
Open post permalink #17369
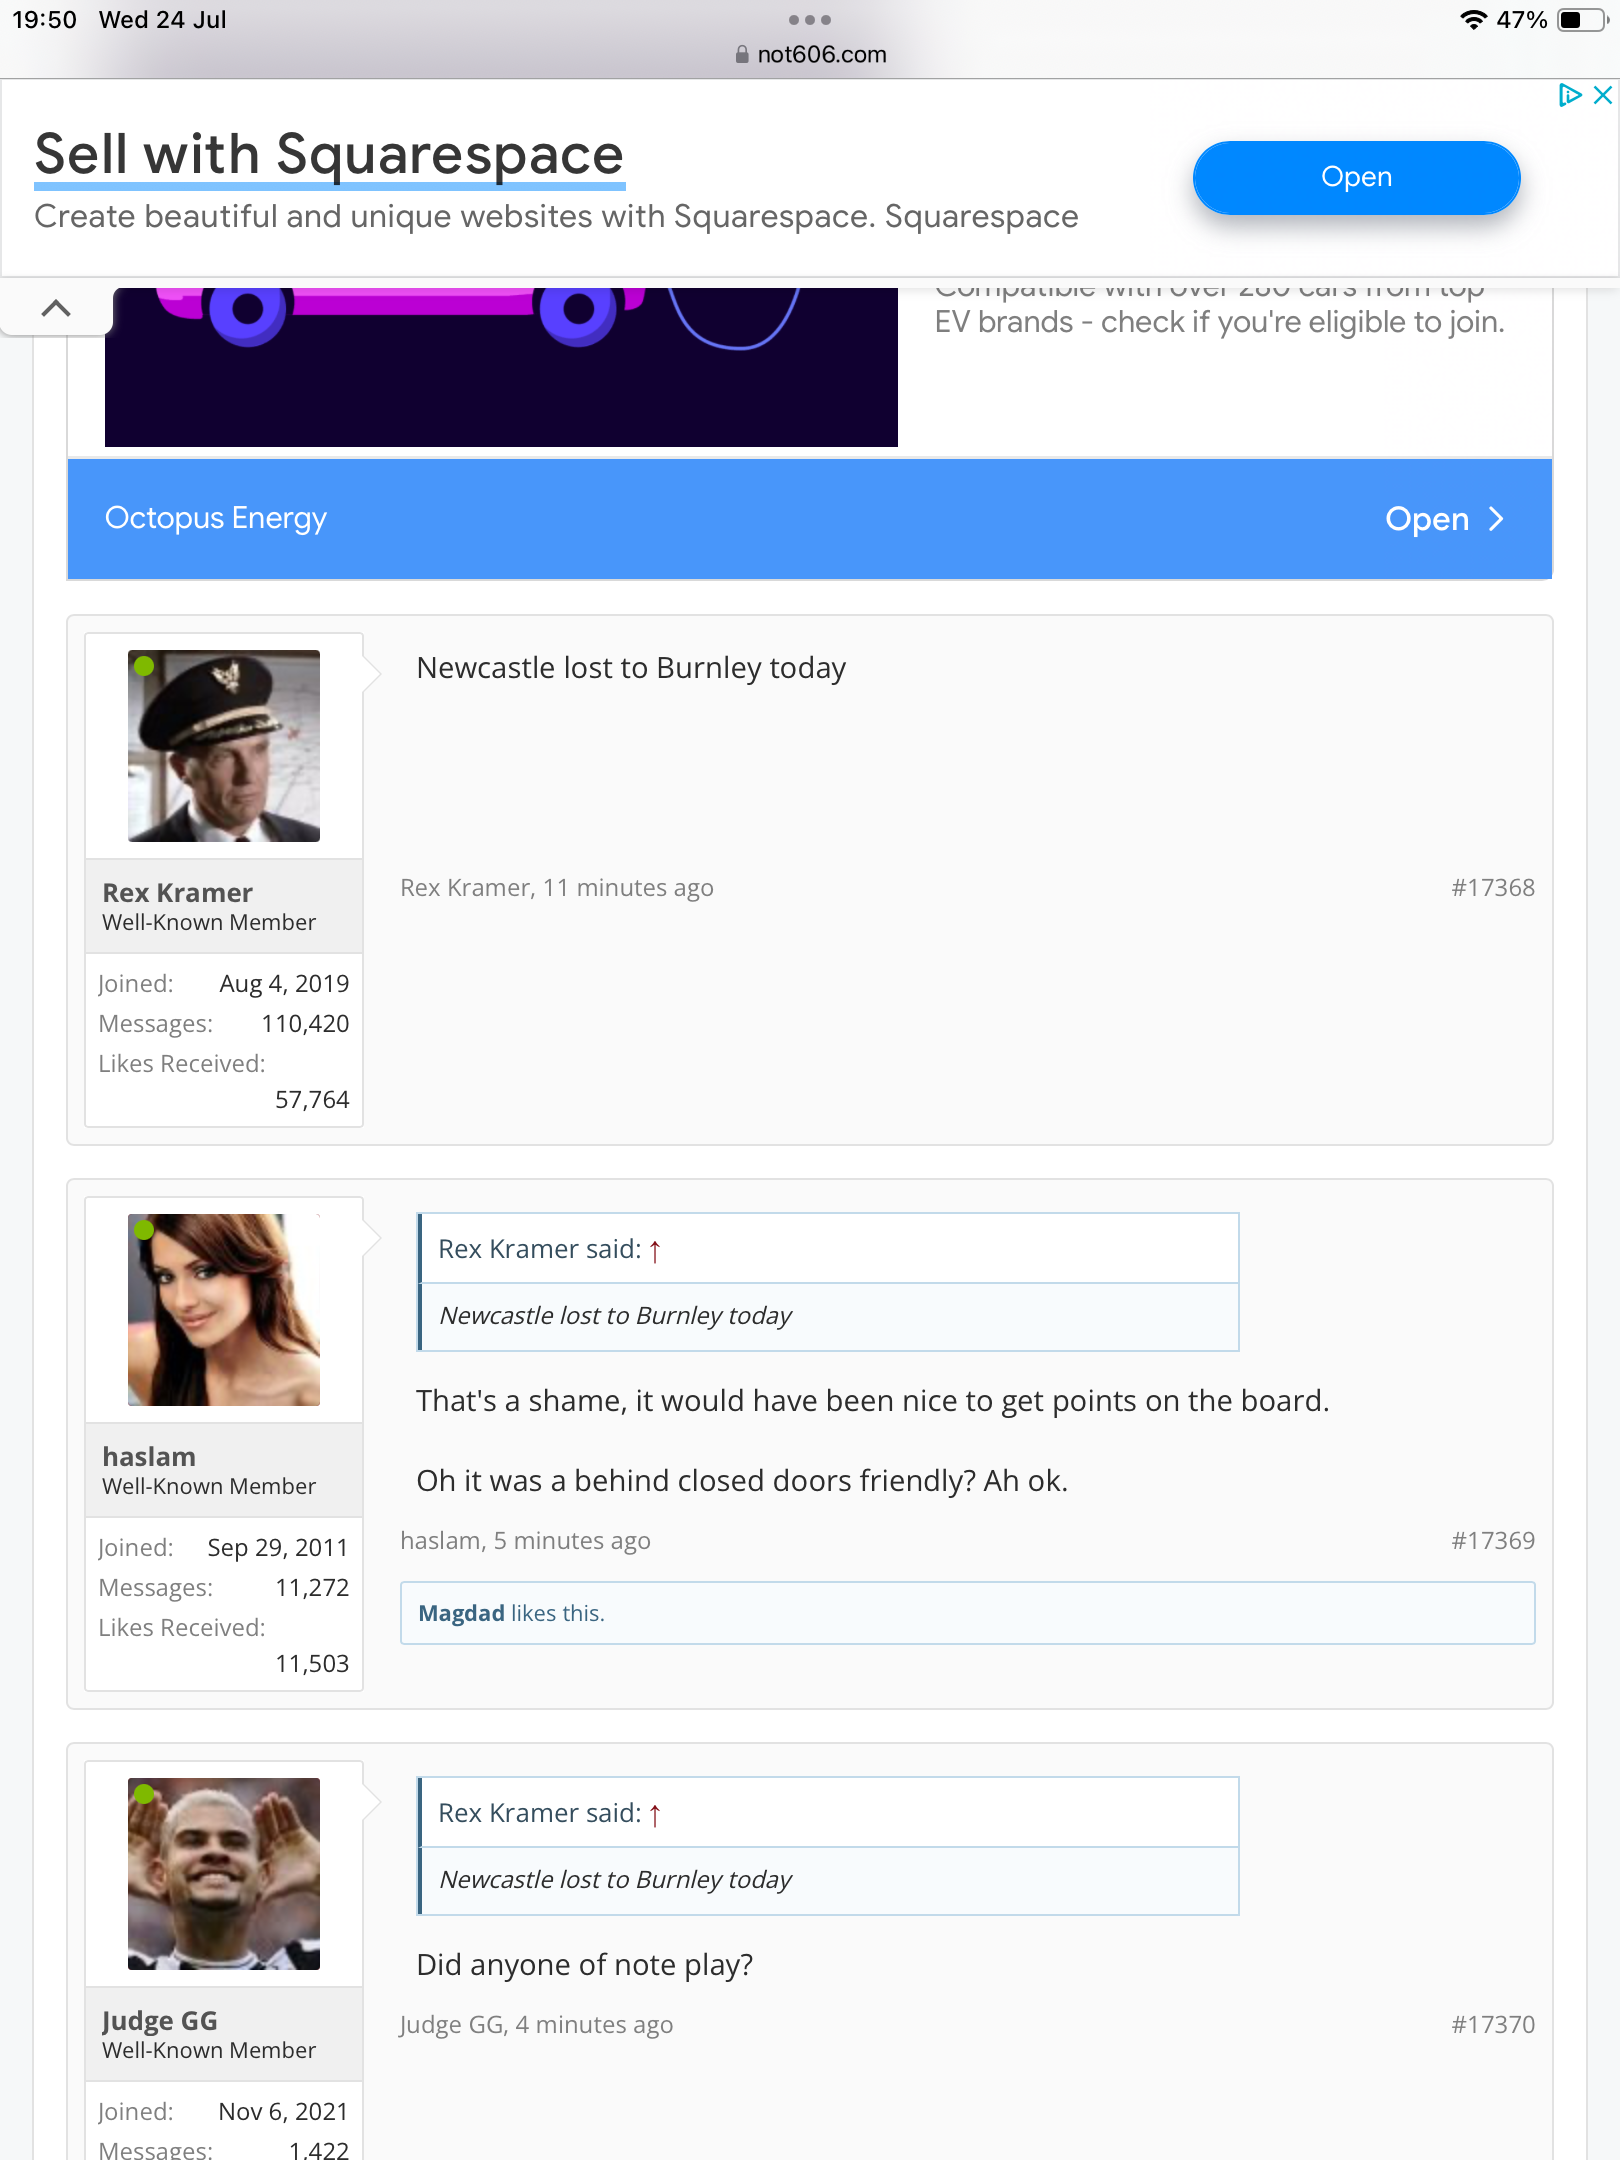(1492, 1541)
